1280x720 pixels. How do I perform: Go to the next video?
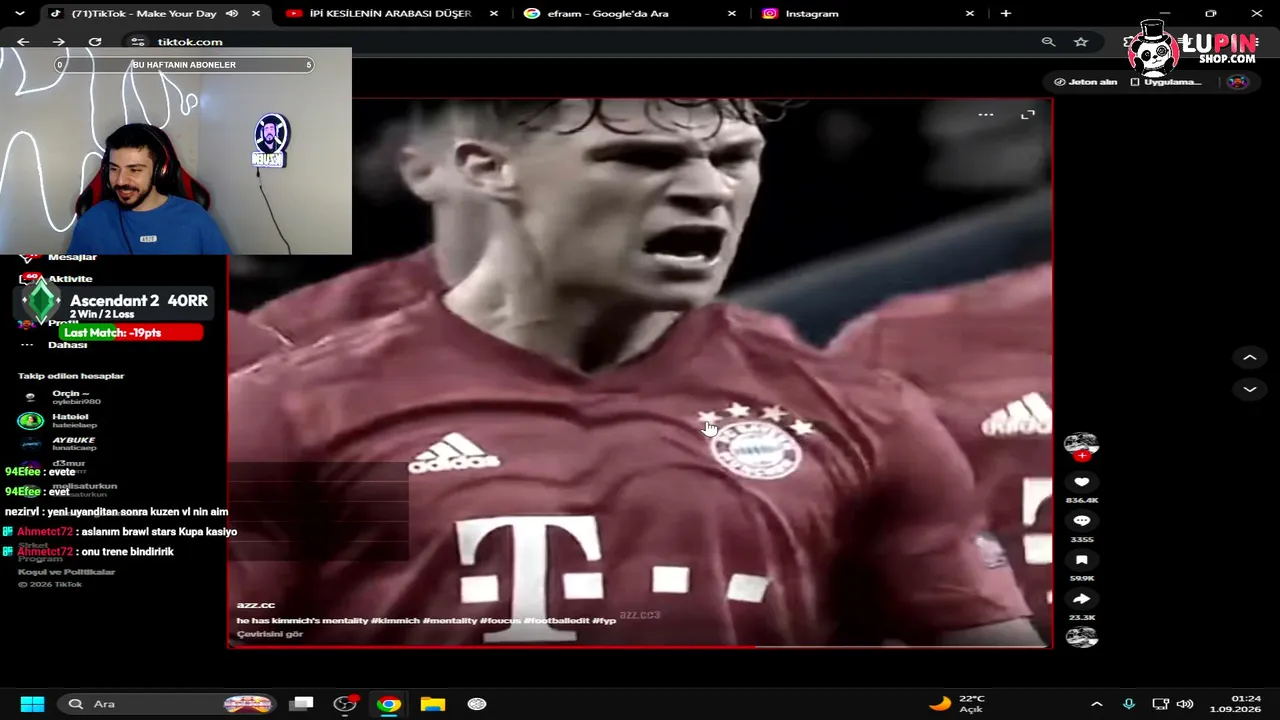point(1249,389)
